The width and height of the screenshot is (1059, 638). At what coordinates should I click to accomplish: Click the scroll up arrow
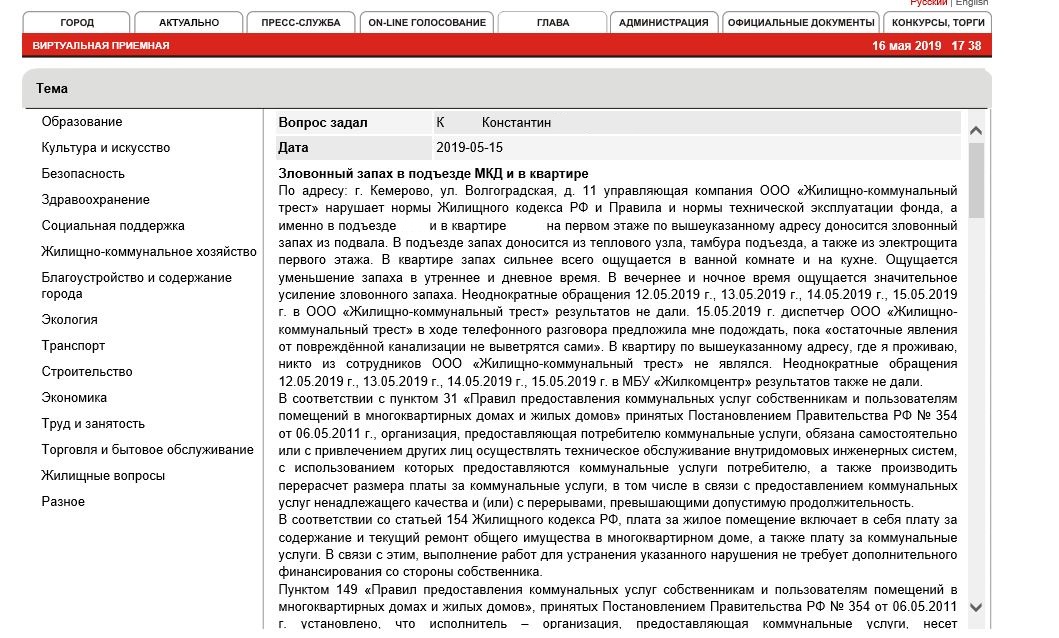coord(976,131)
